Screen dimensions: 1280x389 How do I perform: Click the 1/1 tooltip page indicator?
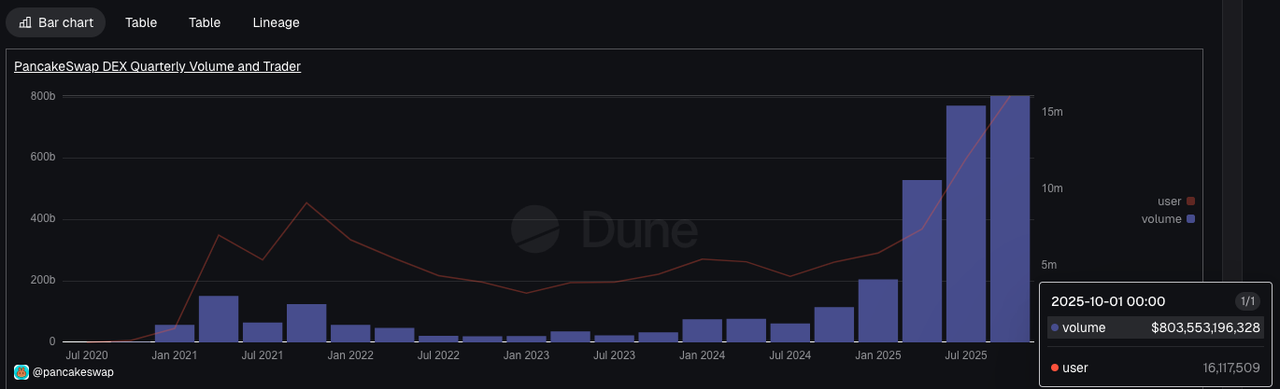[1247, 301]
